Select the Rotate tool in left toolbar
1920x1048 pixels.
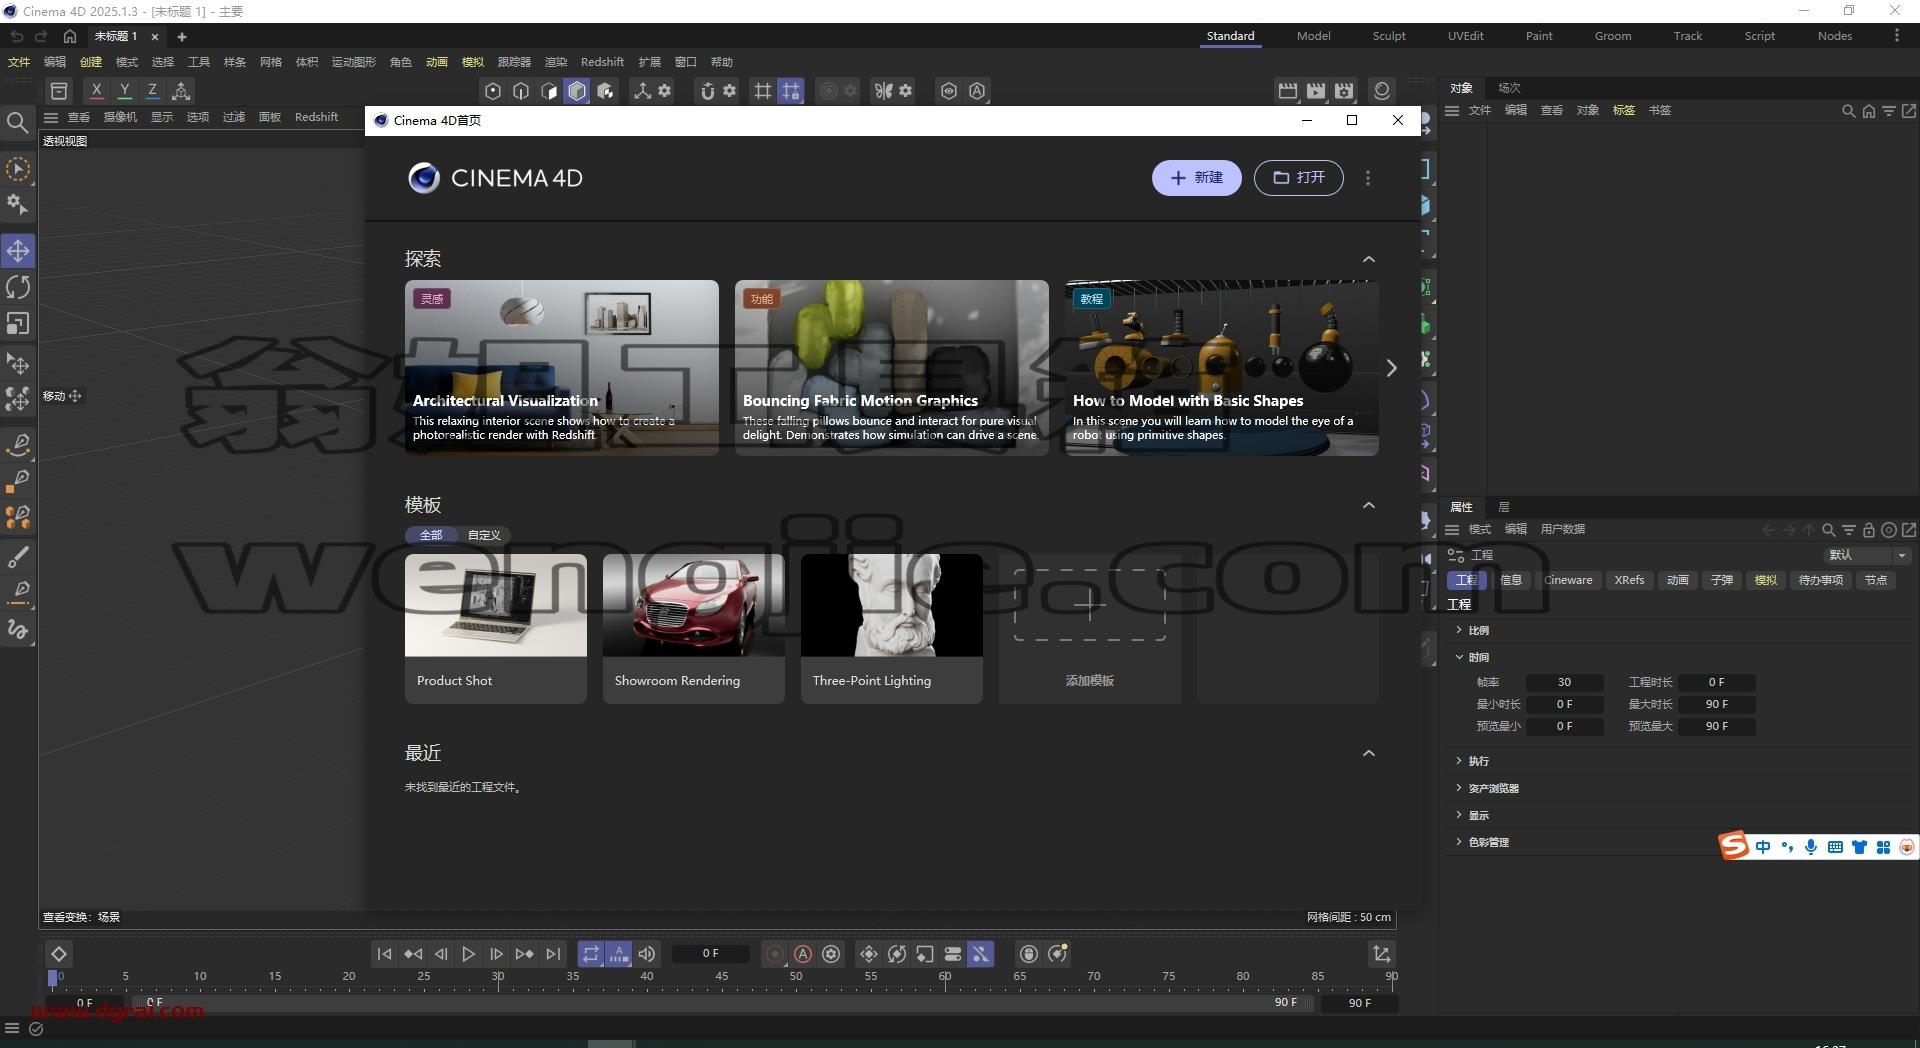point(18,288)
